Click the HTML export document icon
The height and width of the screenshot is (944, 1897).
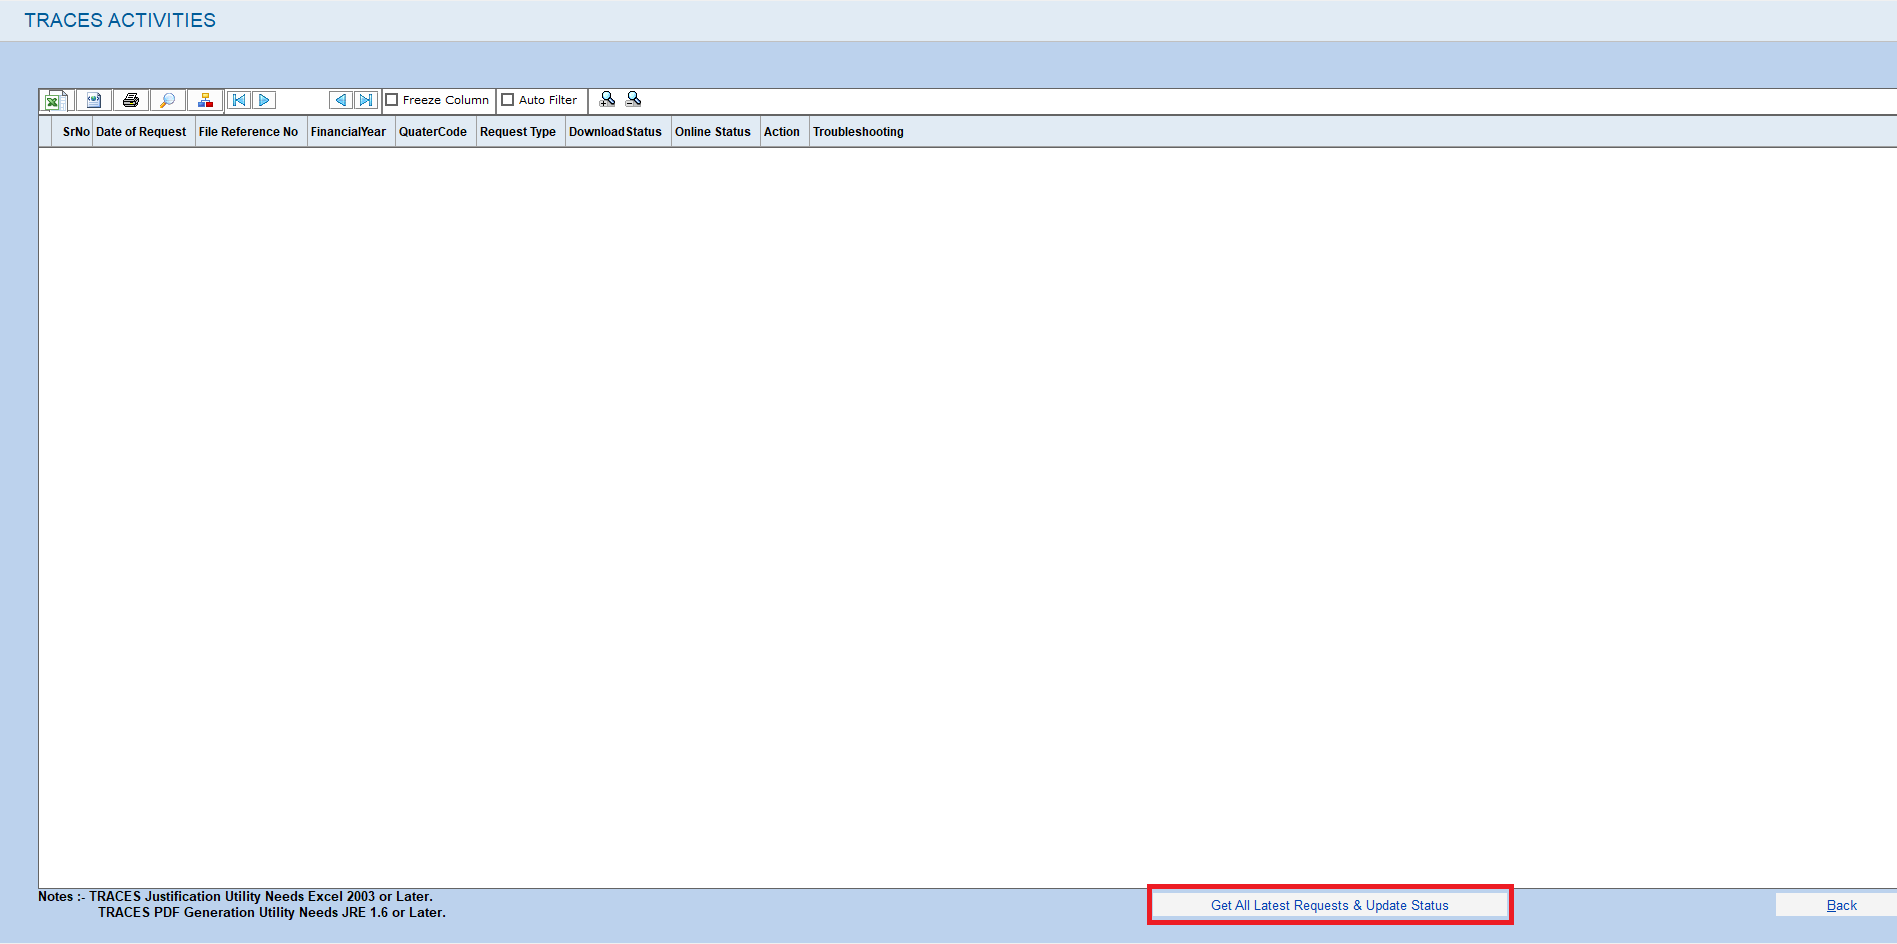[94, 100]
